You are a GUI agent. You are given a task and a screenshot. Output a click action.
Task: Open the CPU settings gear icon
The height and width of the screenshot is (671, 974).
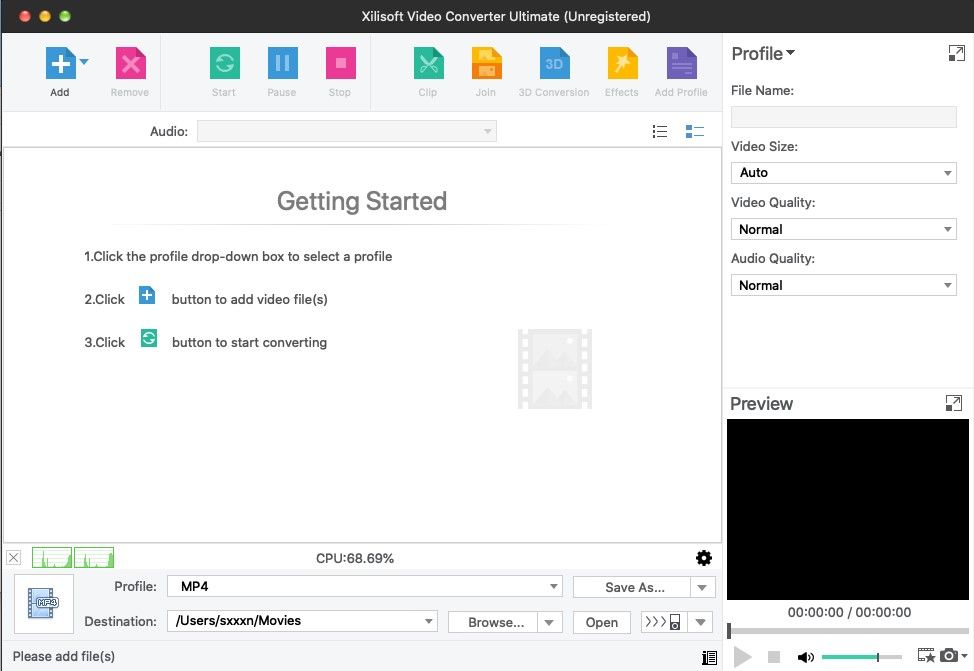click(704, 557)
